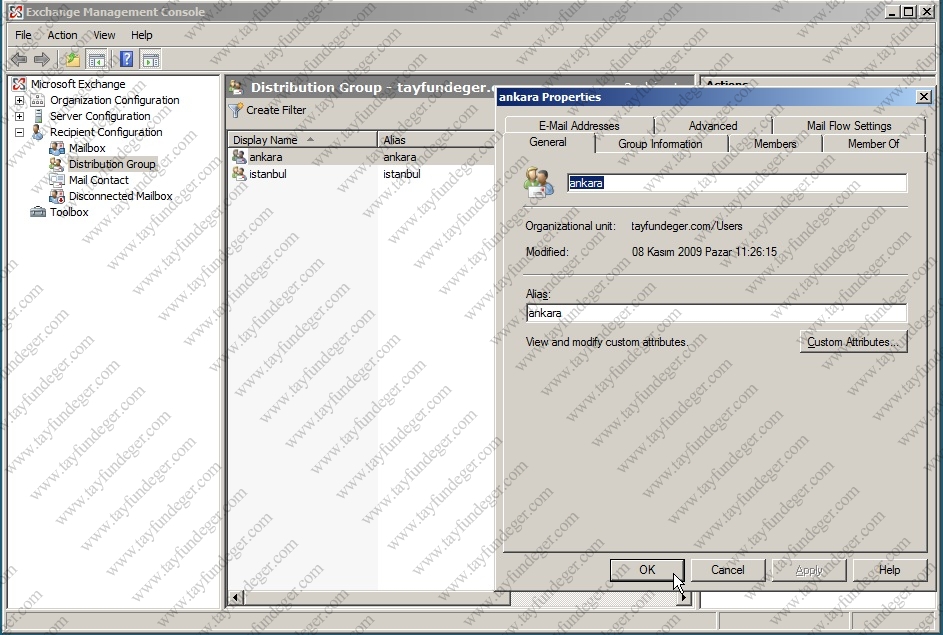This screenshot has height=635, width=943.
Task: Select the Mail Contact tree item
Action: pyautogui.click(x=99, y=180)
